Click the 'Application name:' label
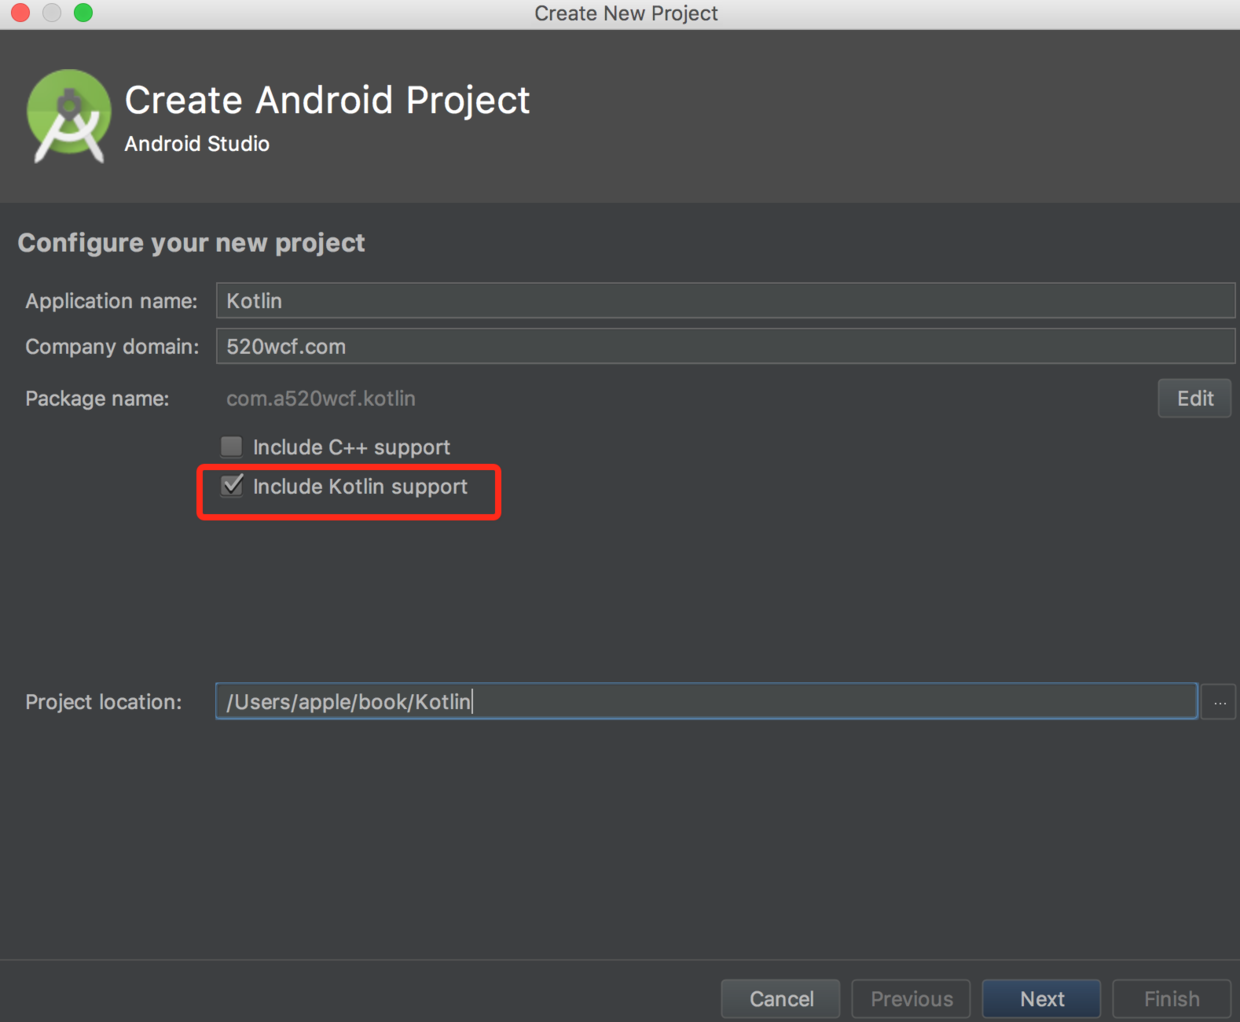 (x=111, y=301)
